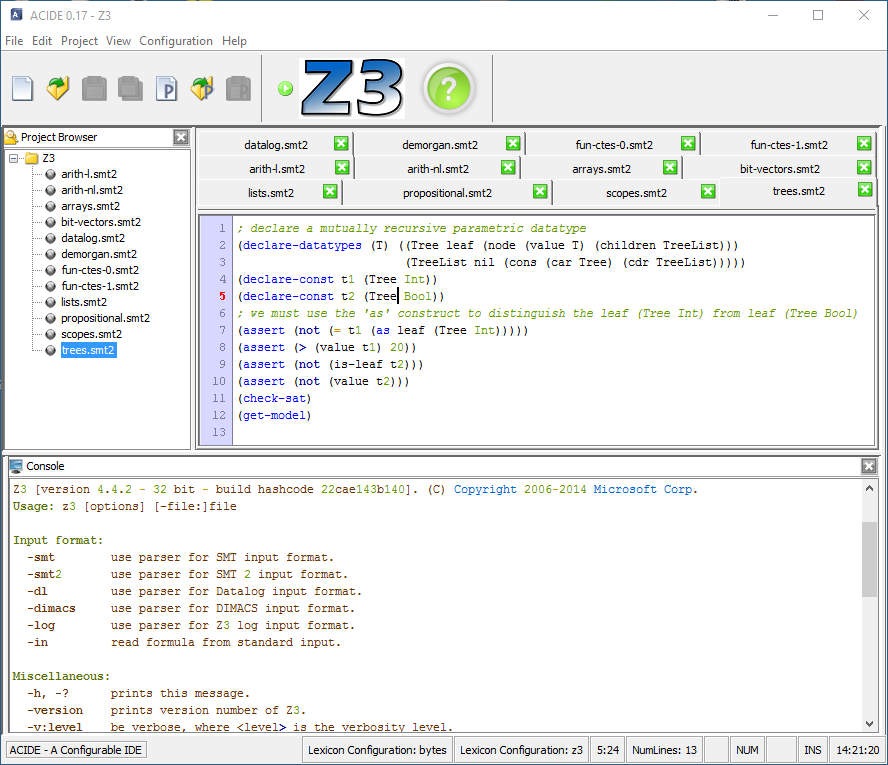
Task: Collapse the Z3 project tree node
Action: click(x=14, y=159)
